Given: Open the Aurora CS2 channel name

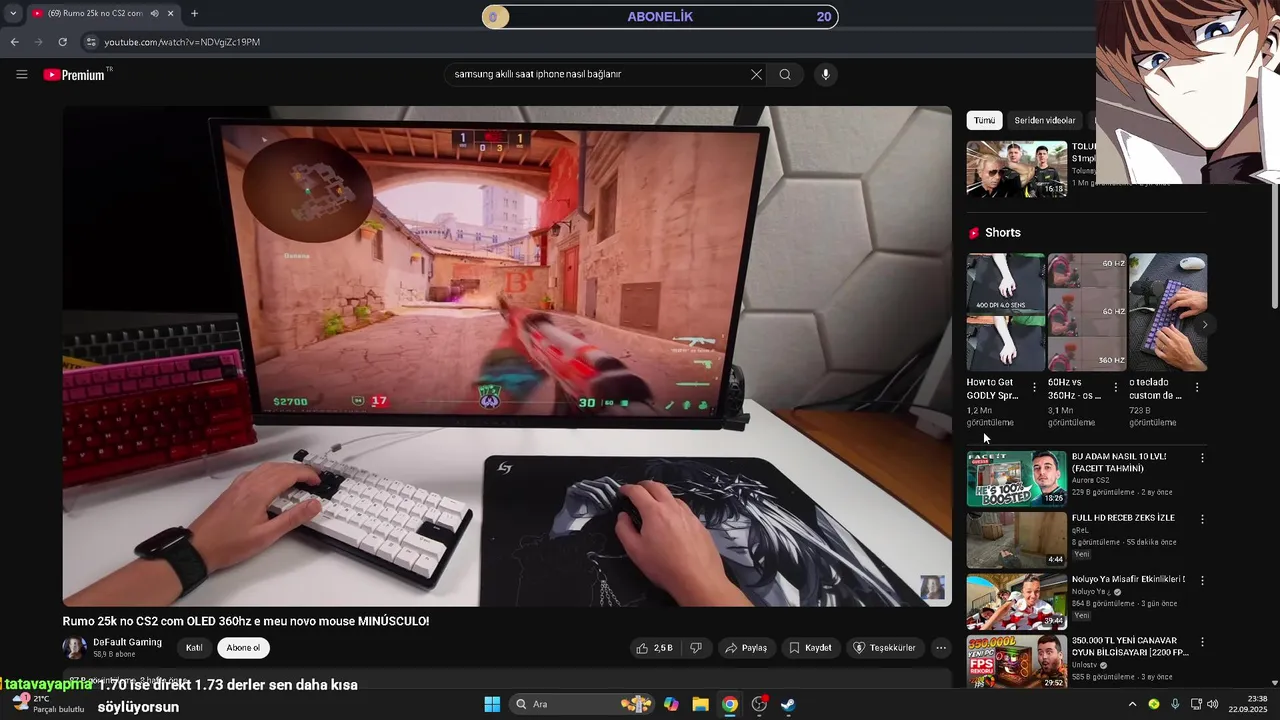Looking at the screenshot, I should [1090, 481].
